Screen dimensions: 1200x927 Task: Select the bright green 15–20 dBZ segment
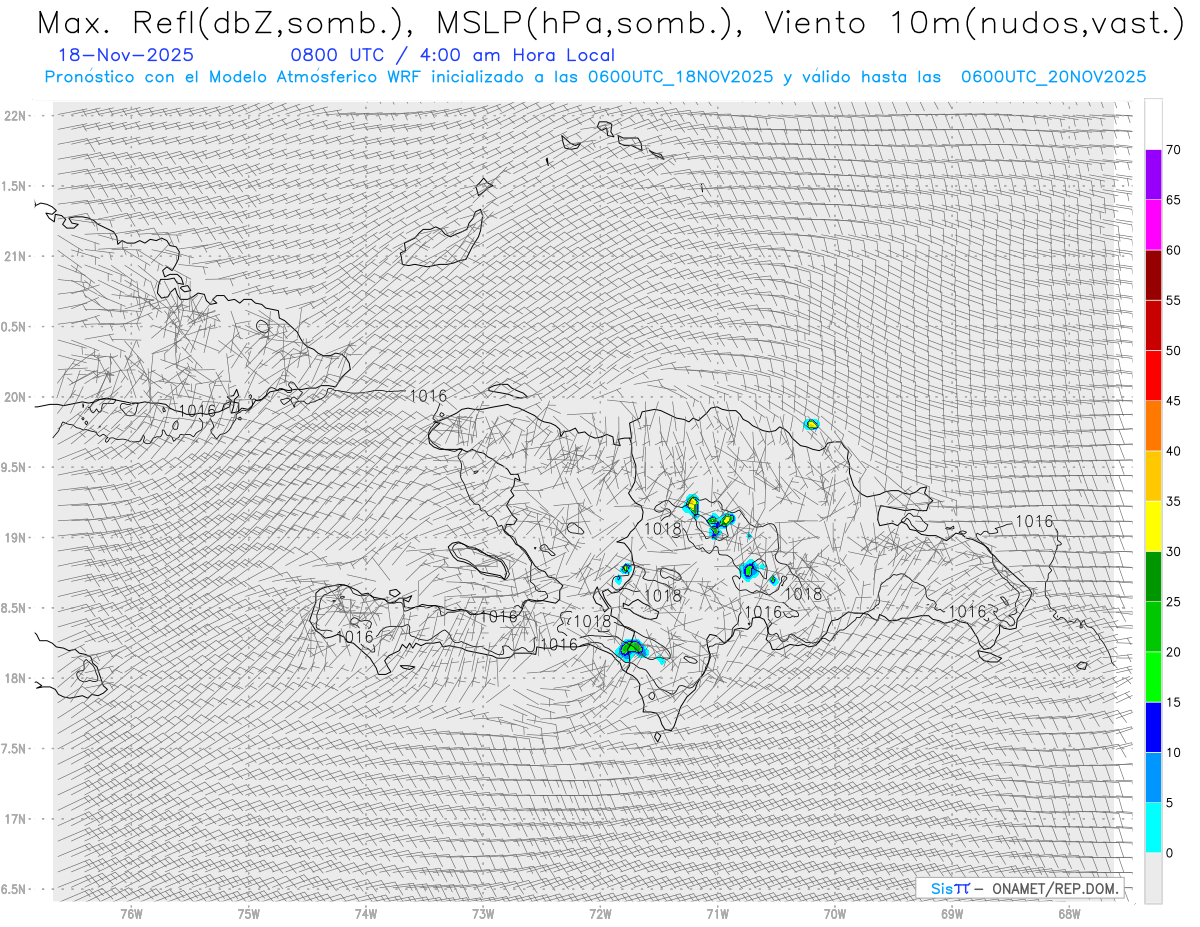point(1153,677)
